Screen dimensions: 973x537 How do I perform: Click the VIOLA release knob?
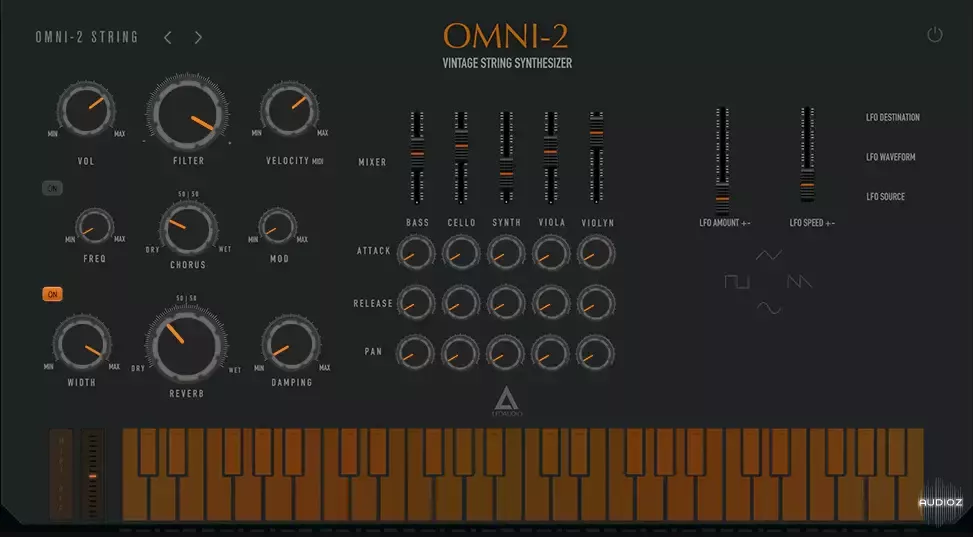click(551, 303)
